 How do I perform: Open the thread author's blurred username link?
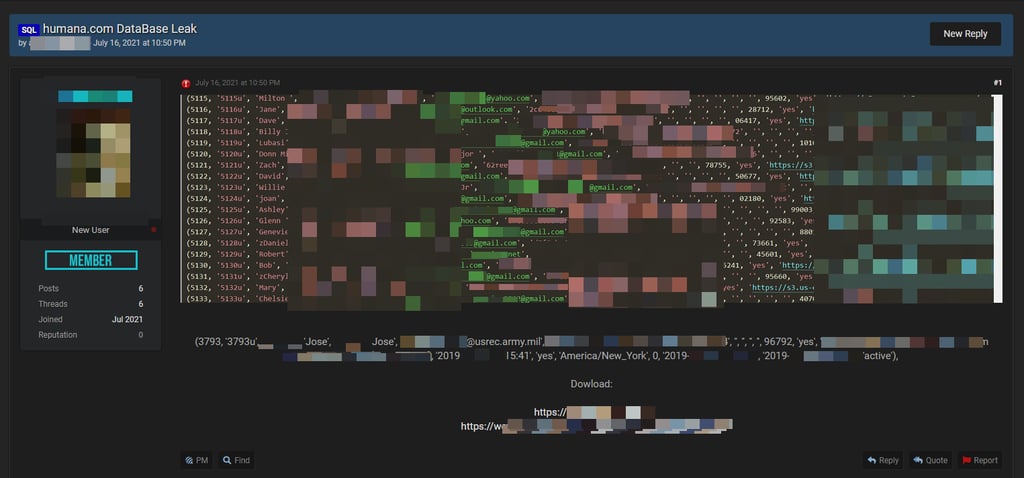pos(60,44)
